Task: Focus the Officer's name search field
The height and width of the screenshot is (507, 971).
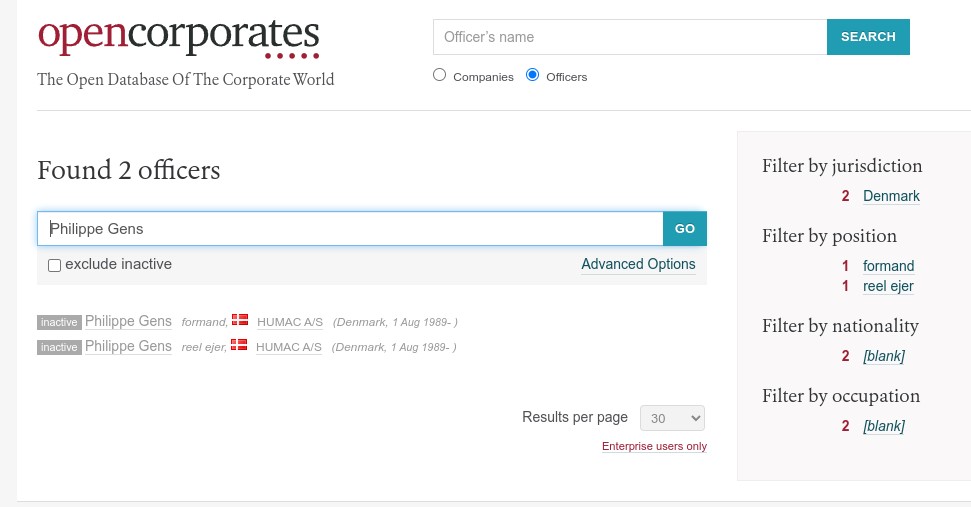Action: (630, 37)
